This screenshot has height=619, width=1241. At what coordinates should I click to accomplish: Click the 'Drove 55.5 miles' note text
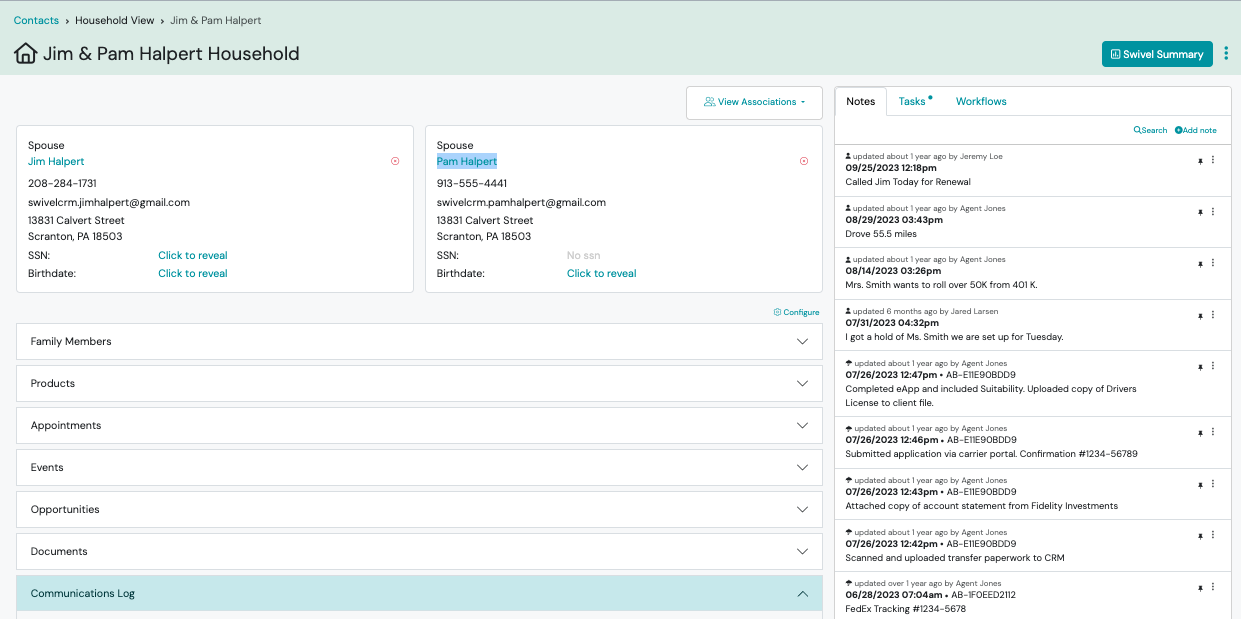point(881,234)
